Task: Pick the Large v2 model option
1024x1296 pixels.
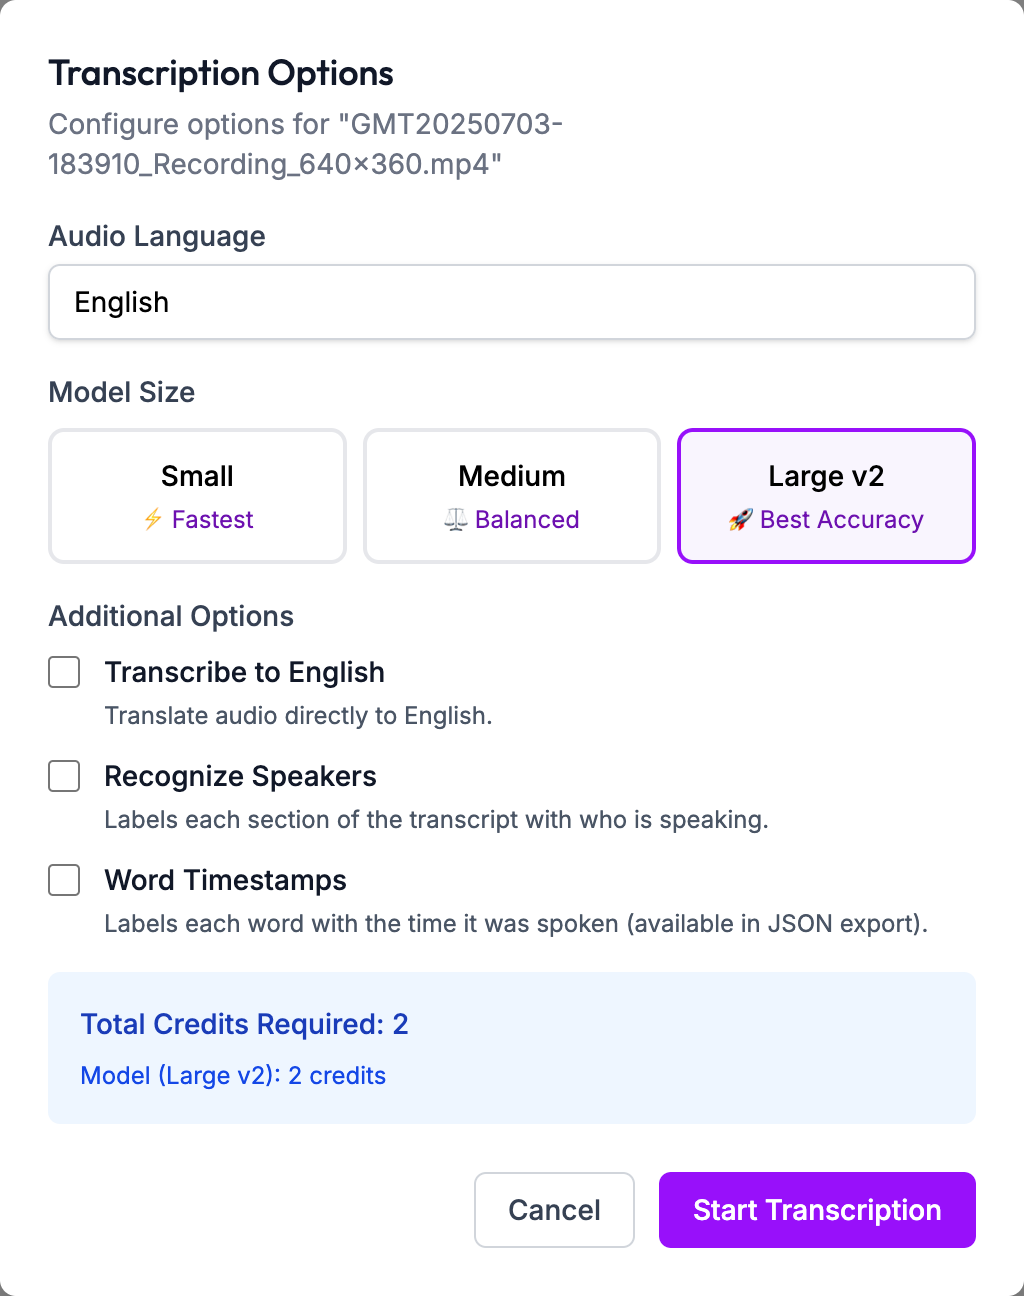Action: [x=826, y=496]
